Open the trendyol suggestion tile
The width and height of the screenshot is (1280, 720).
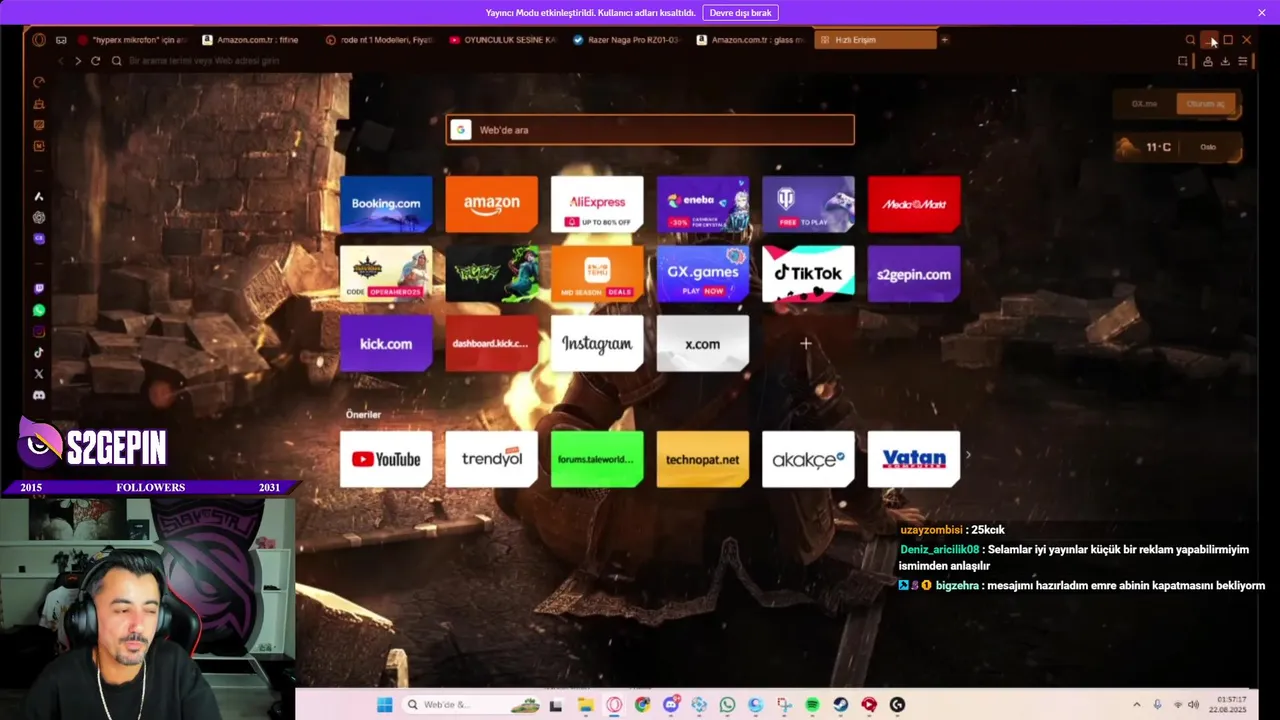(x=491, y=459)
